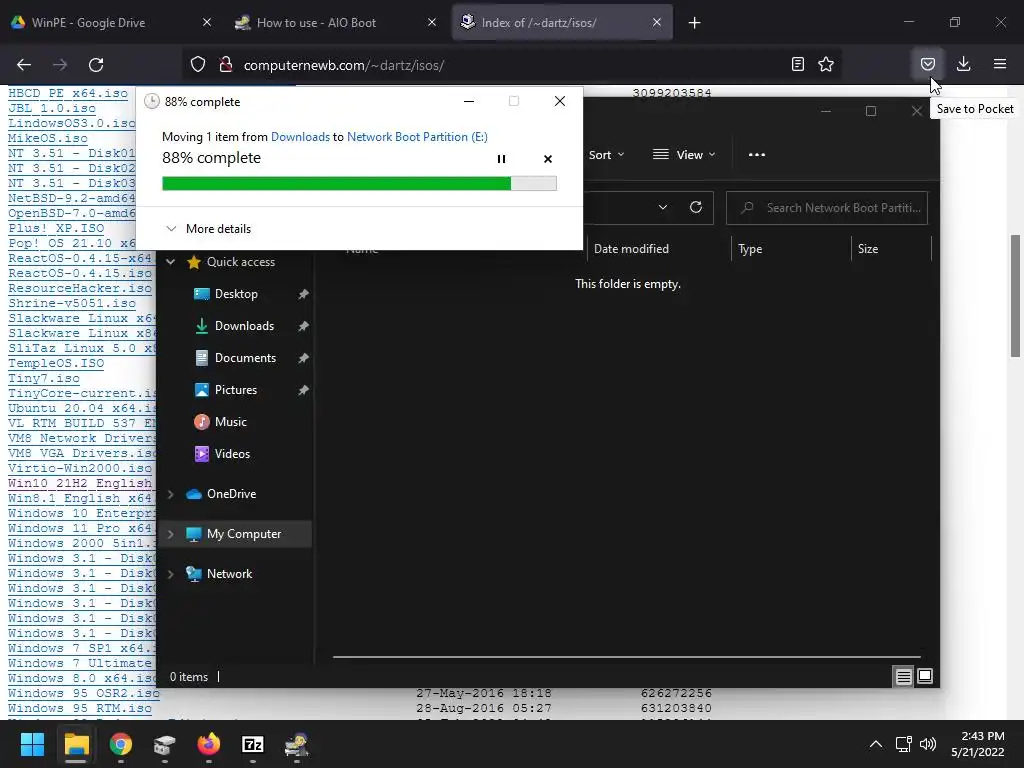Image resolution: width=1024 pixels, height=768 pixels.
Task: Open the volume control in tray
Action: point(927,744)
